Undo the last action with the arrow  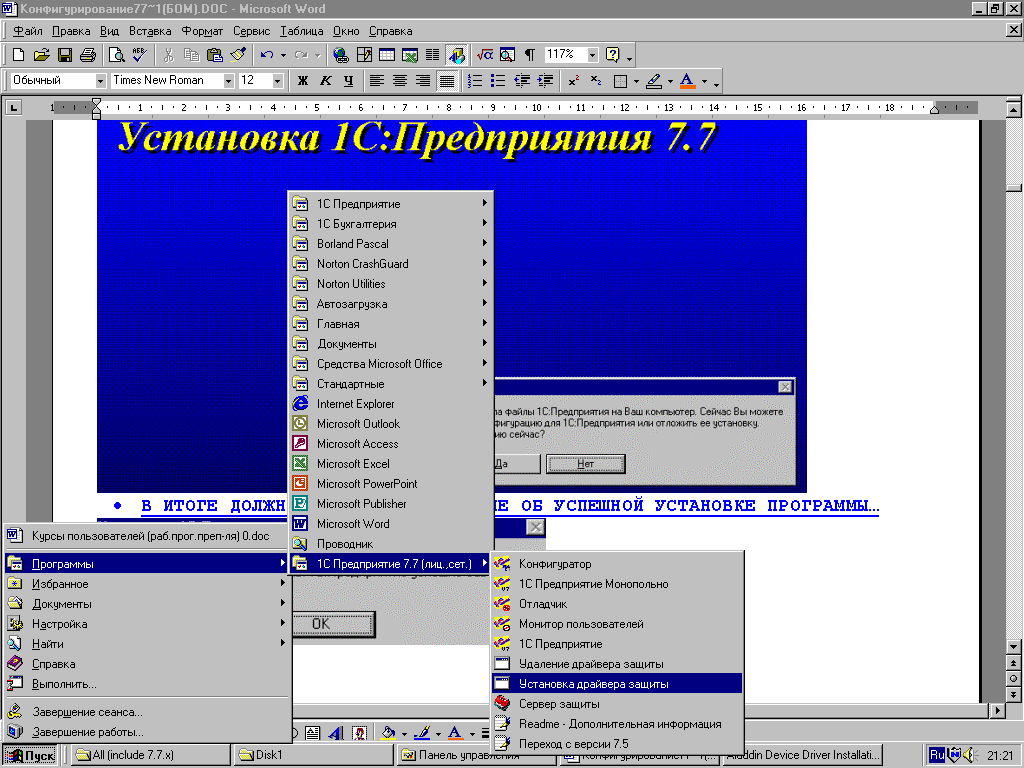click(x=266, y=55)
